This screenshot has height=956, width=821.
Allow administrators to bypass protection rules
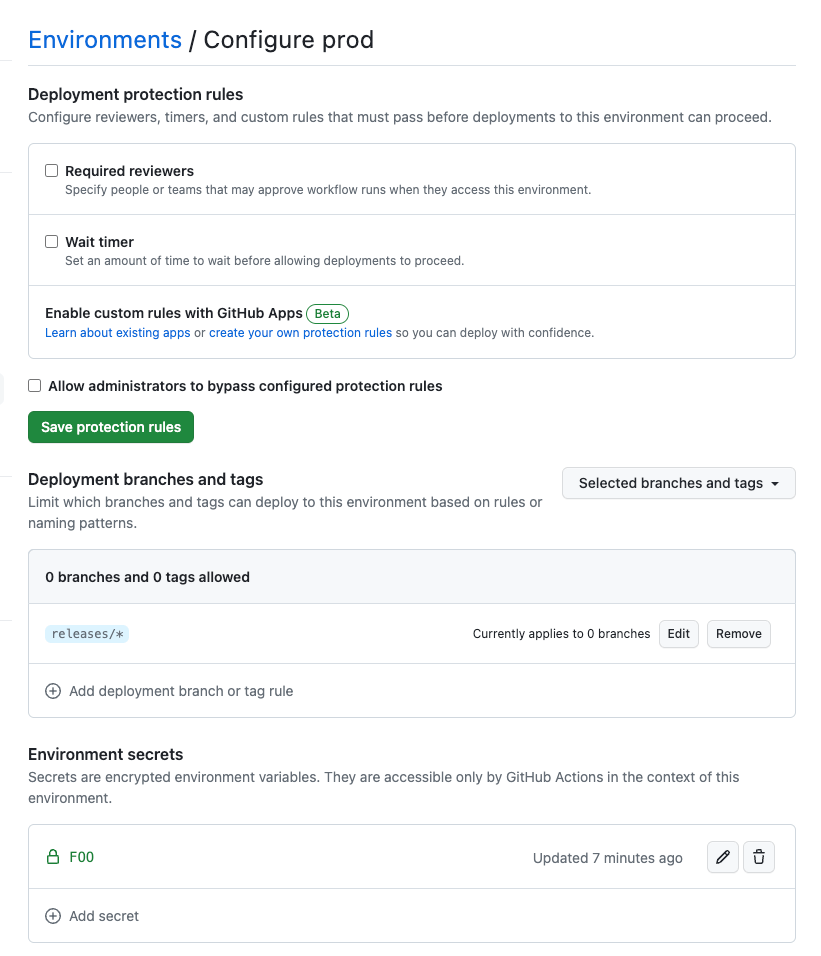35,385
